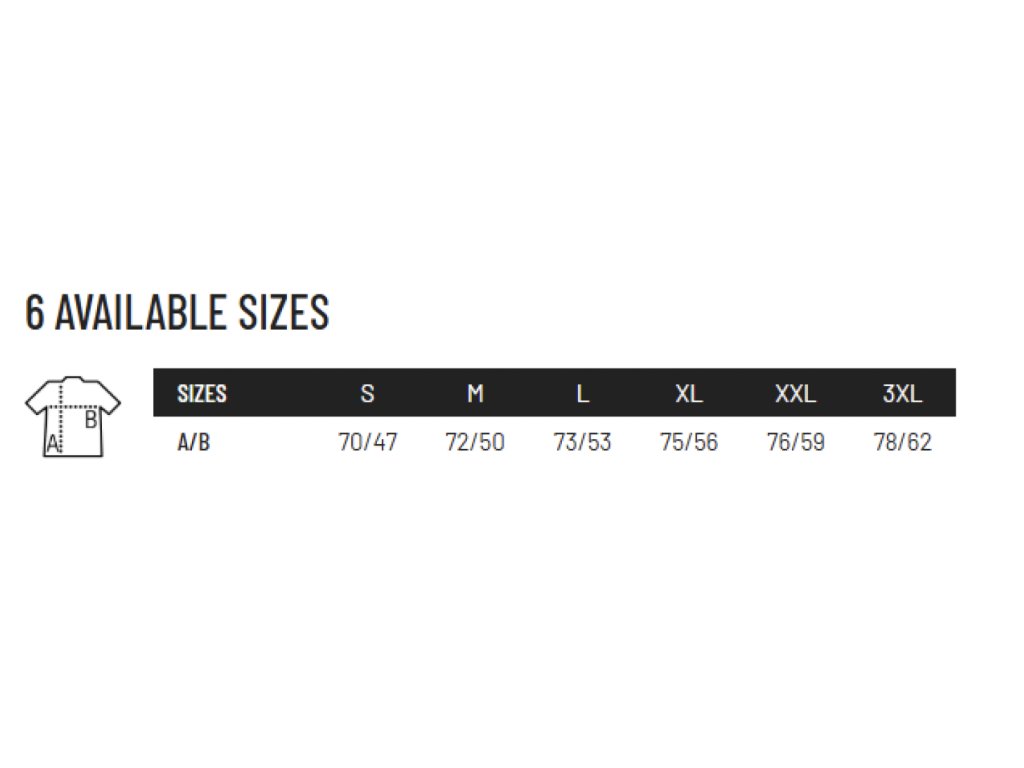The width and height of the screenshot is (1024, 768).
Task: Click the t-shirt measurement diagram icon
Action: [72, 416]
